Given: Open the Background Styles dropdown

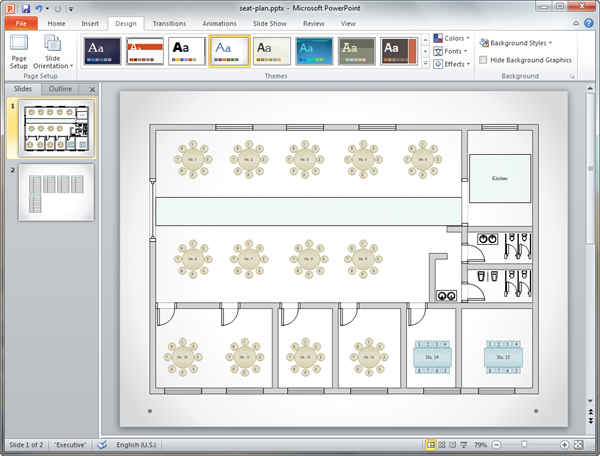Looking at the screenshot, I should pyautogui.click(x=516, y=43).
